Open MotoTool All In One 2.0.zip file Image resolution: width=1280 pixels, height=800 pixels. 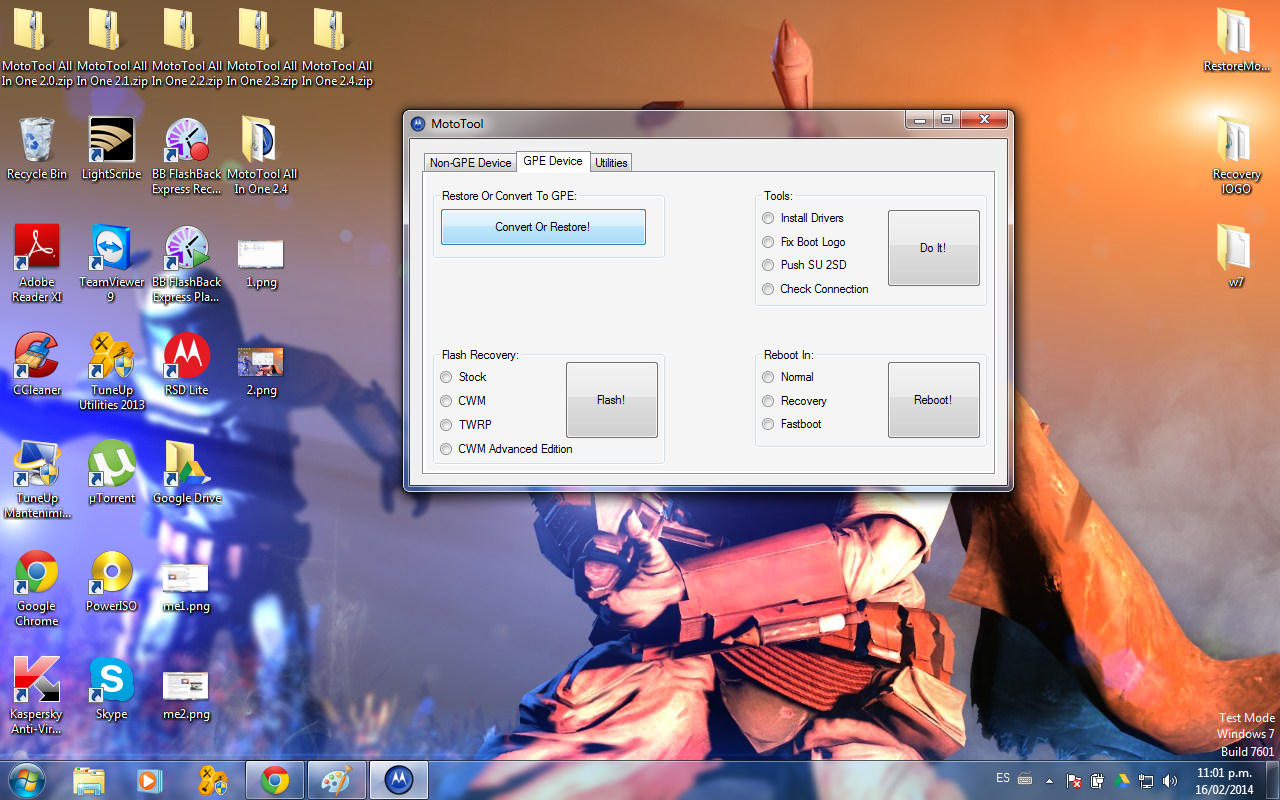(37, 47)
